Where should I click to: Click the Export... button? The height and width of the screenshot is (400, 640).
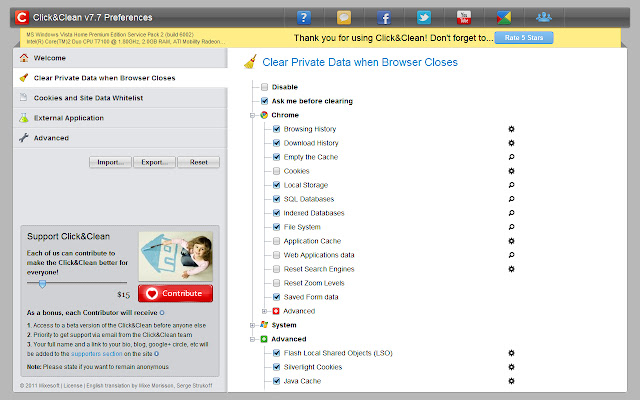[154, 162]
